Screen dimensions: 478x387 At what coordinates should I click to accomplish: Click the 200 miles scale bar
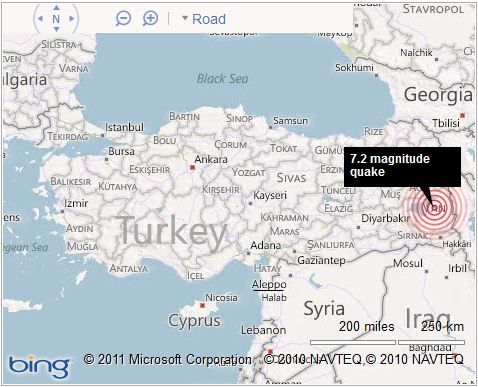point(353,342)
